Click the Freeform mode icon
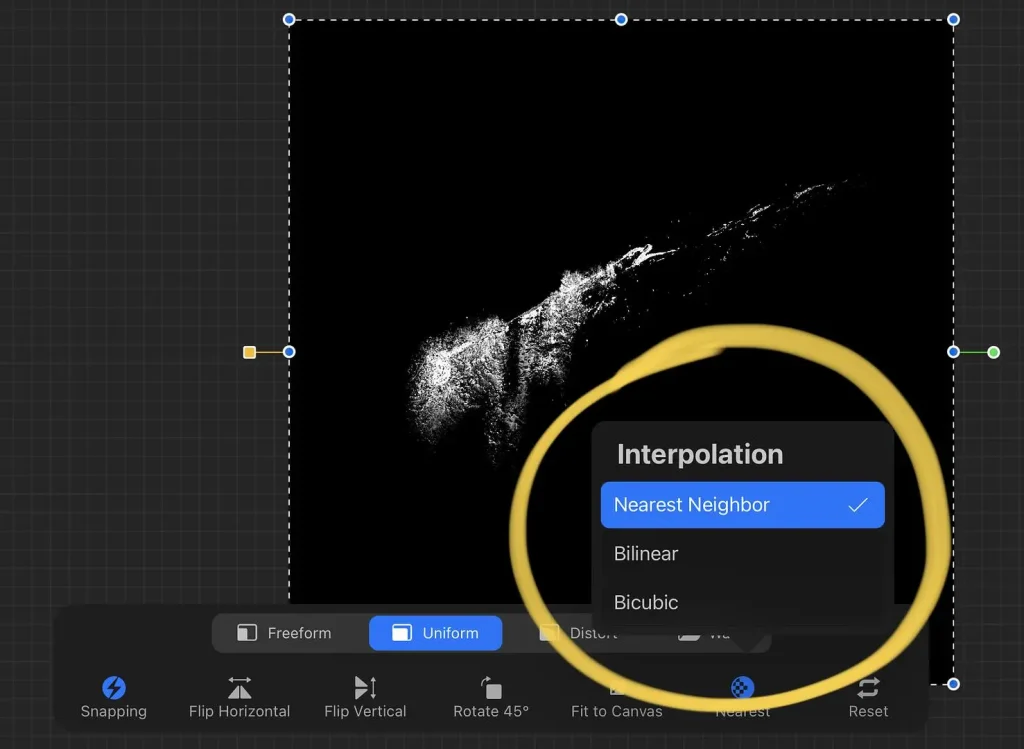Screen dimensions: 1024x749 pos(247,632)
